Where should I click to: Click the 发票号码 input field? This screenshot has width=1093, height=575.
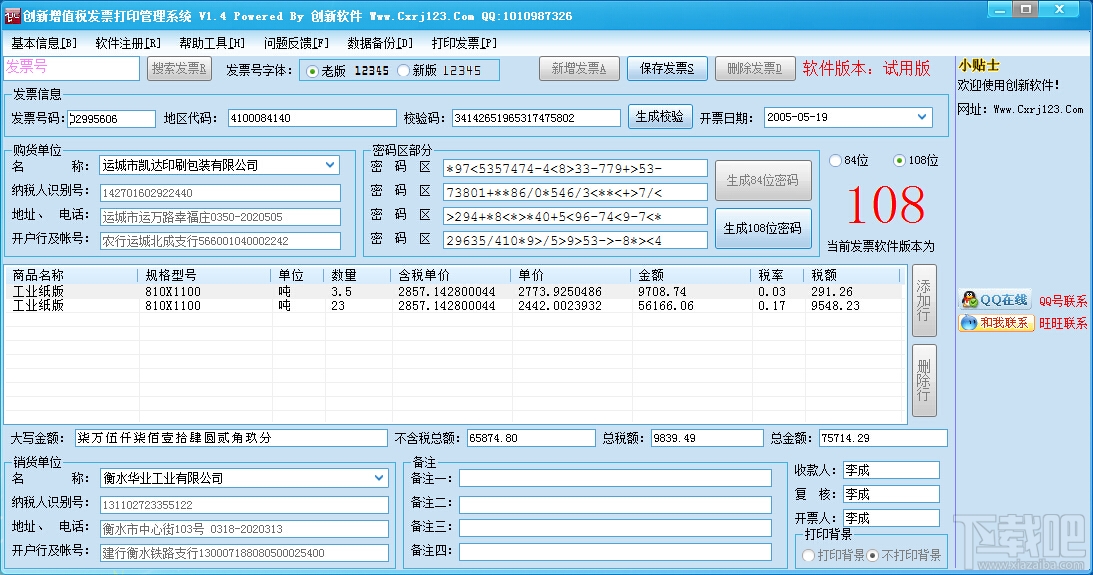coord(112,118)
